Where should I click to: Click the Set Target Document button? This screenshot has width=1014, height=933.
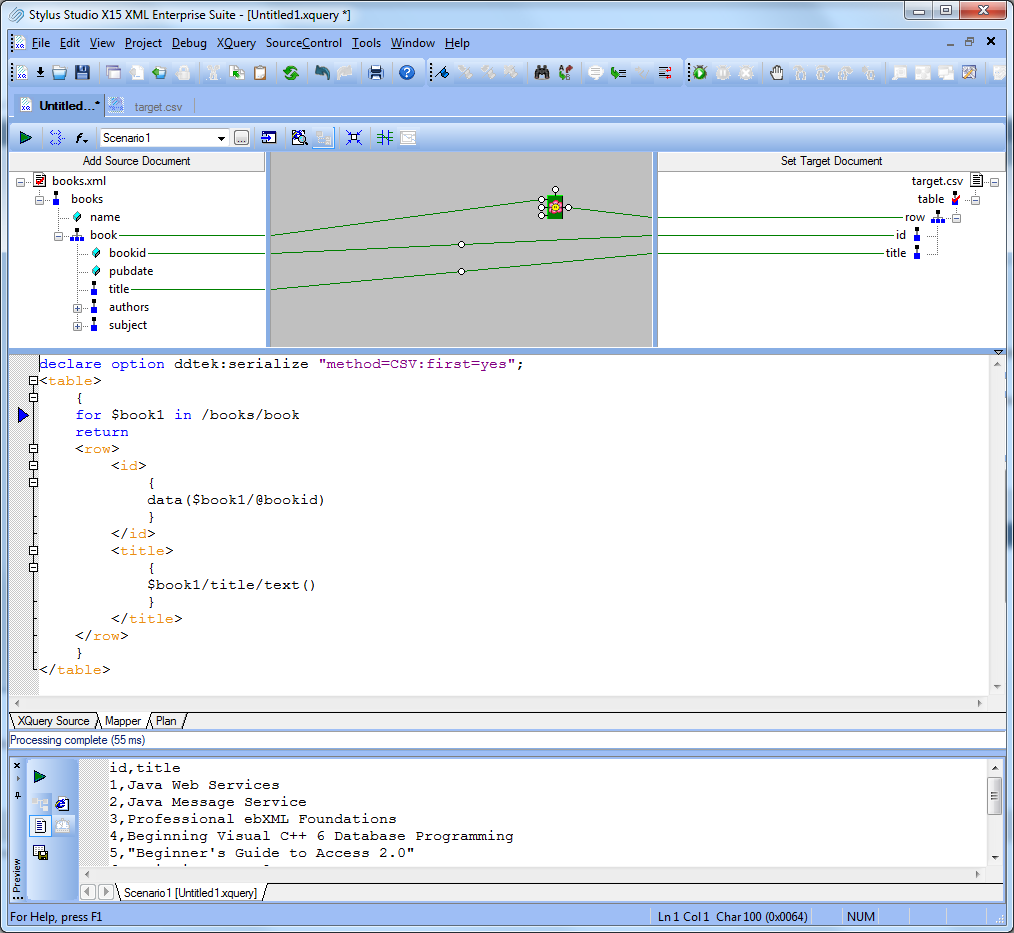[831, 161]
